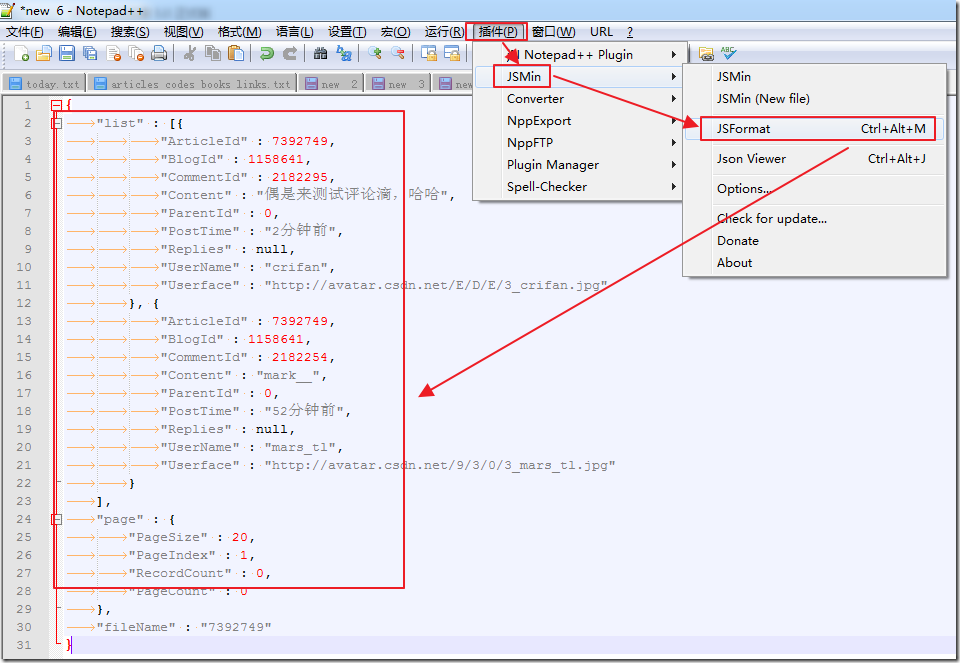
Task: Click the "fileName" : "7392749" line
Action: [x=184, y=627]
